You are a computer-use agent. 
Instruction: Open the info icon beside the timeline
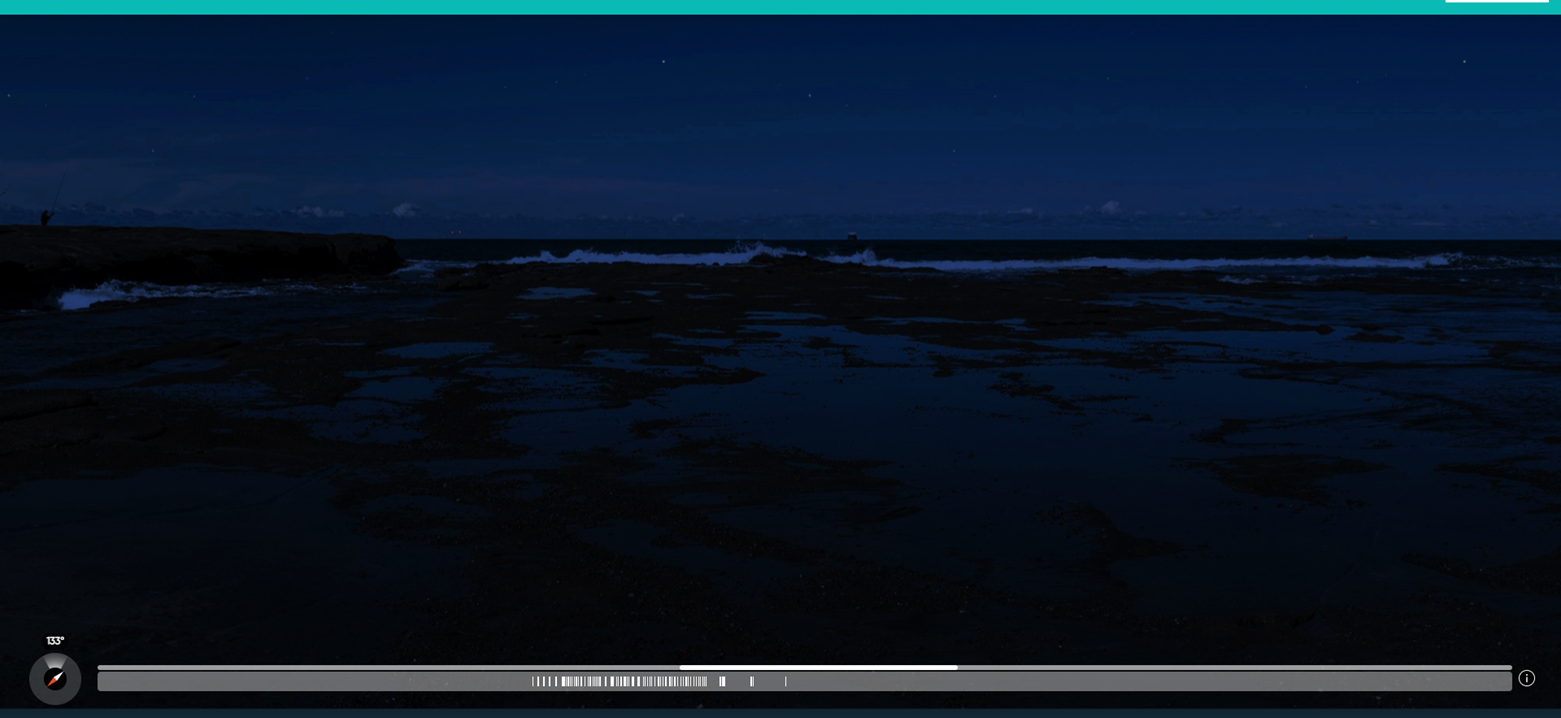click(1526, 678)
